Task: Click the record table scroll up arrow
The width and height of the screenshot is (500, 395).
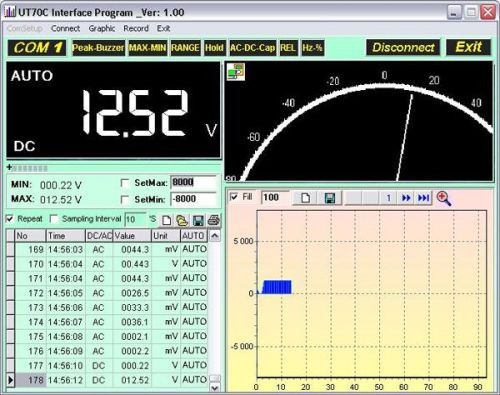Action: pos(215,236)
